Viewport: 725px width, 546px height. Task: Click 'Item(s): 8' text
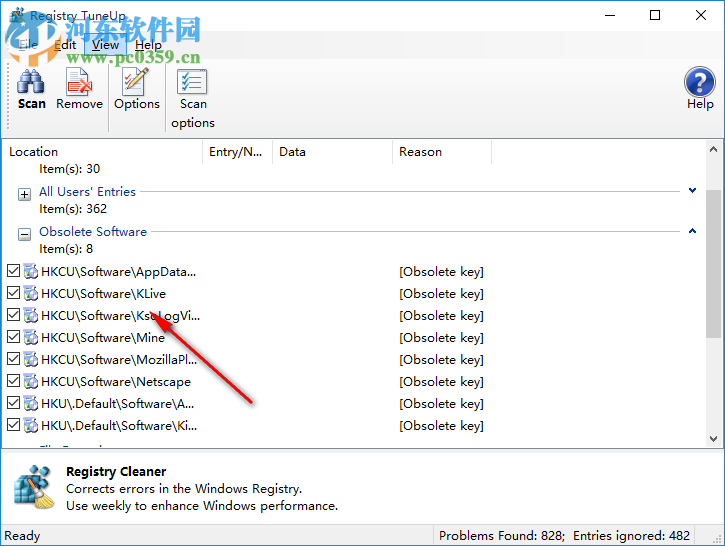point(66,249)
